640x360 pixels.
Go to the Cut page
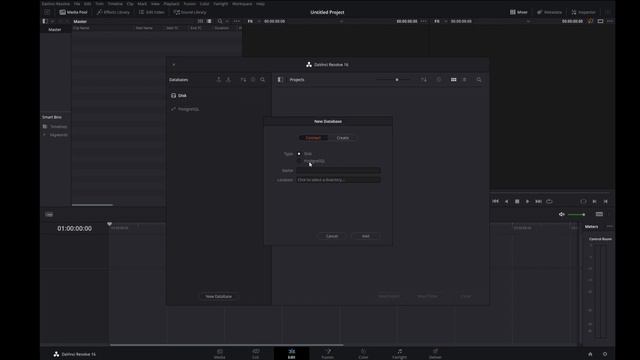(256, 354)
